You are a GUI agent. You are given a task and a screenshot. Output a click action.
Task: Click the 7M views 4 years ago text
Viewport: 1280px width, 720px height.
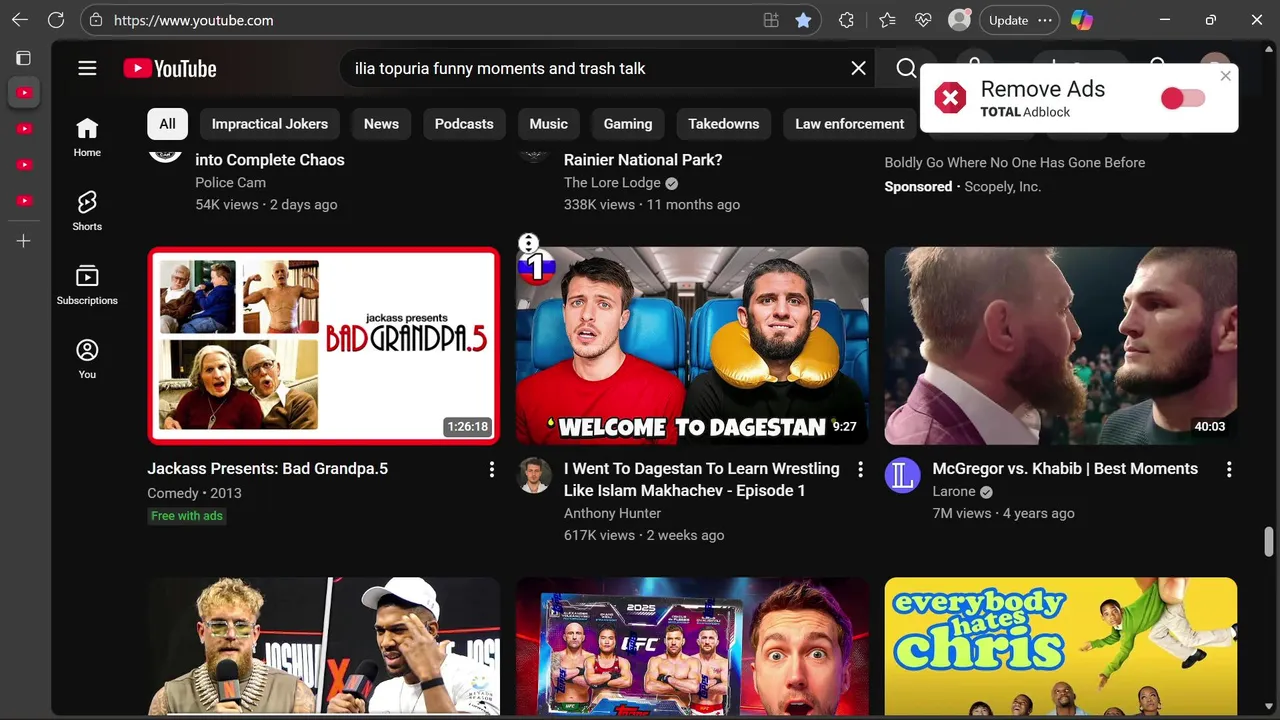coord(1003,513)
